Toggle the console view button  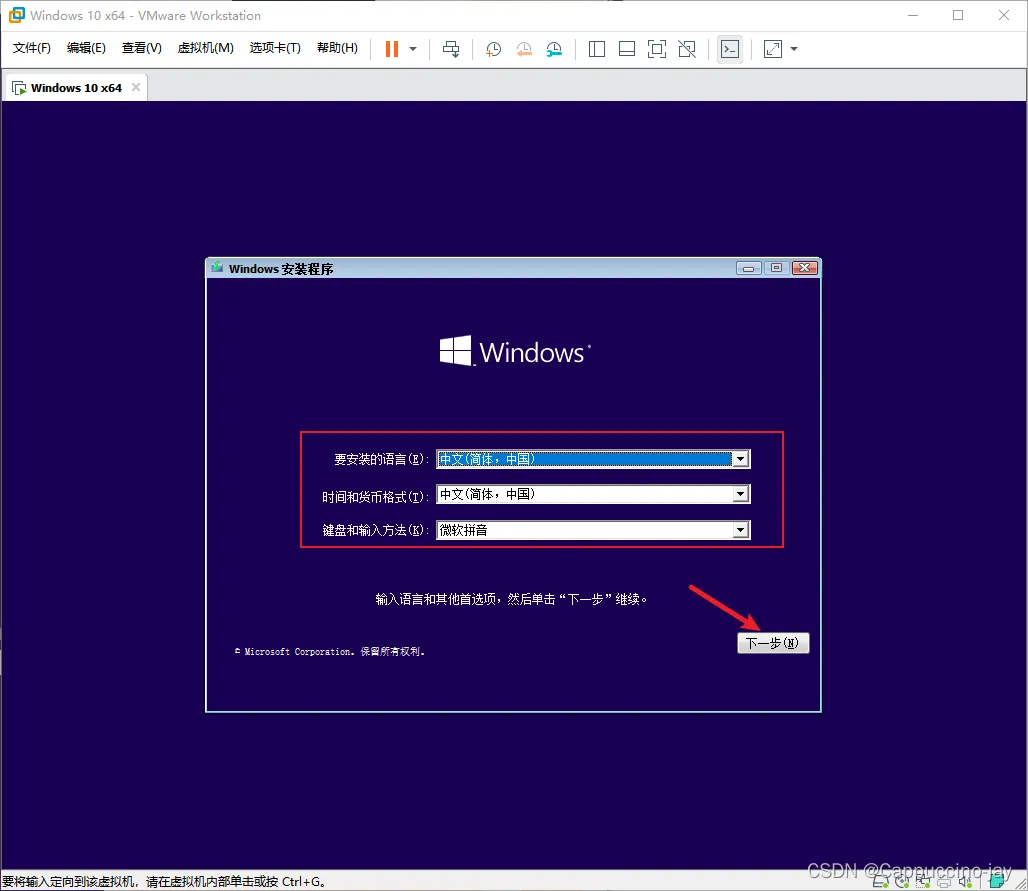pyautogui.click(x=730, y=49)
